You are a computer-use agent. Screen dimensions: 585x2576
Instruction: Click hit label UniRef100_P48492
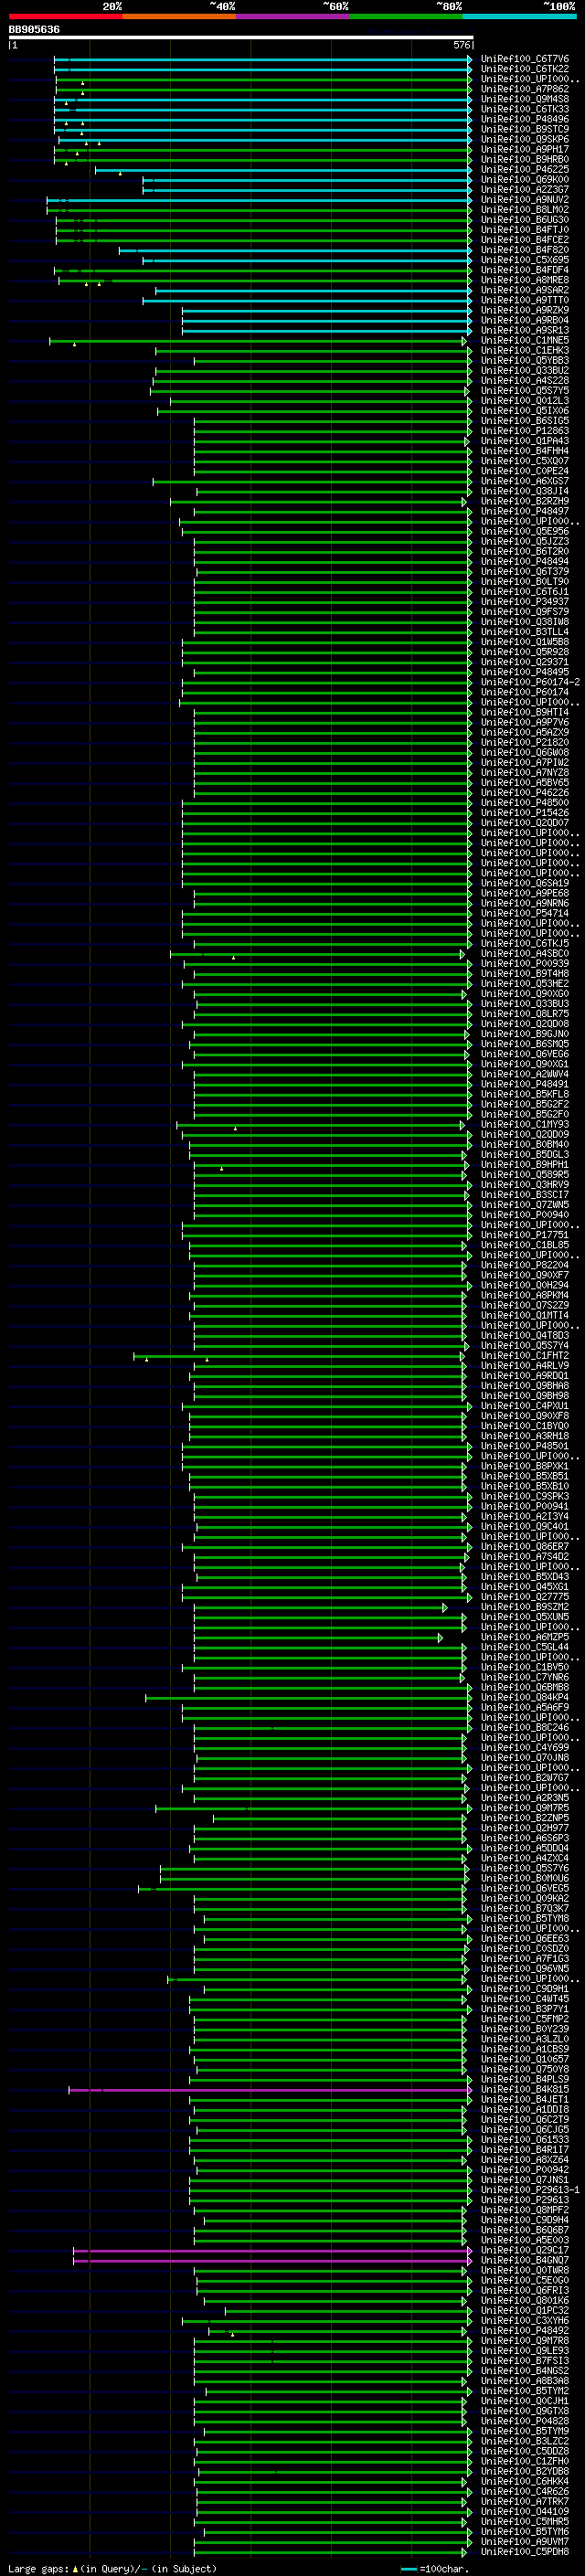point(525,2330)
